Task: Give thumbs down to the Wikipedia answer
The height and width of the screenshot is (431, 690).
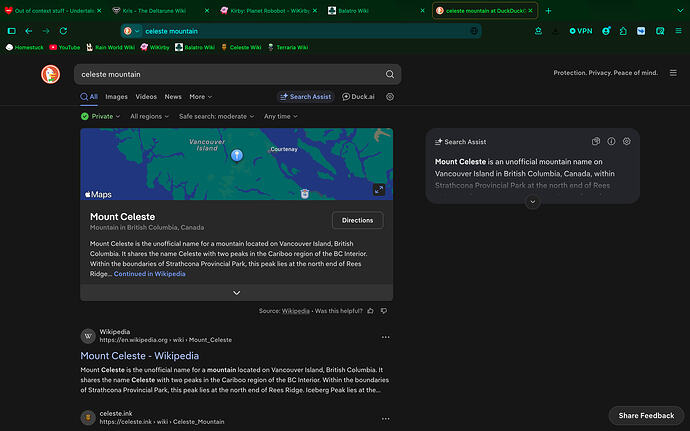Action: [384, 311]
